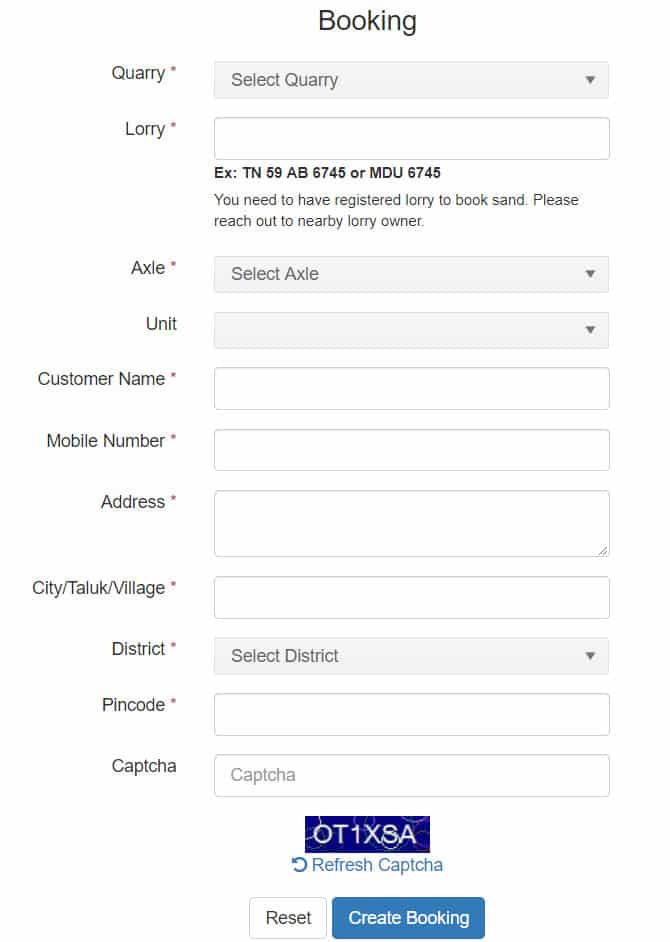Image resolution: width=670 pixels, height=942 pixels.
Task: Click the Quarry dropdown arrow
Action: (x=590, y=80)
